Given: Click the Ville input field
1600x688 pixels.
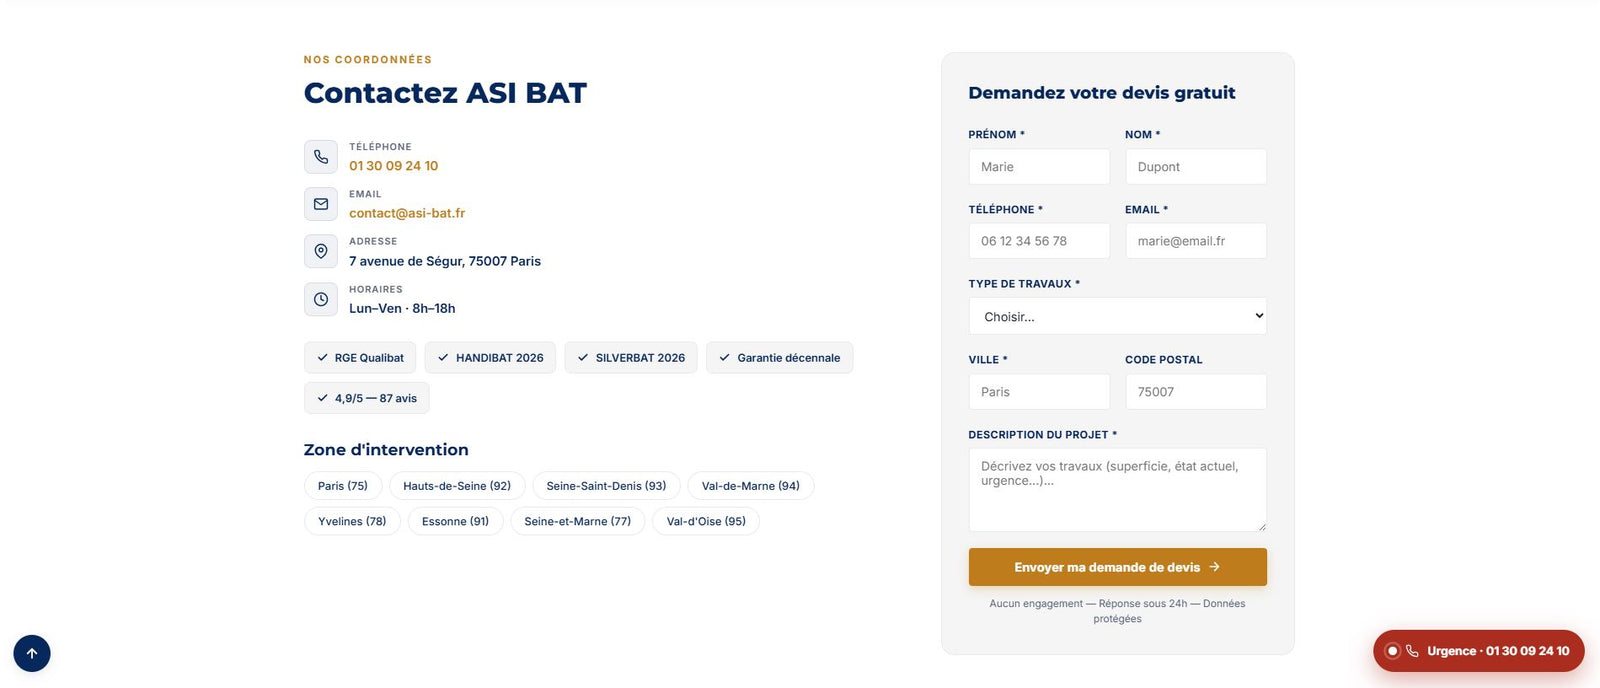Looking at the screenshot, I should 1039,392.
